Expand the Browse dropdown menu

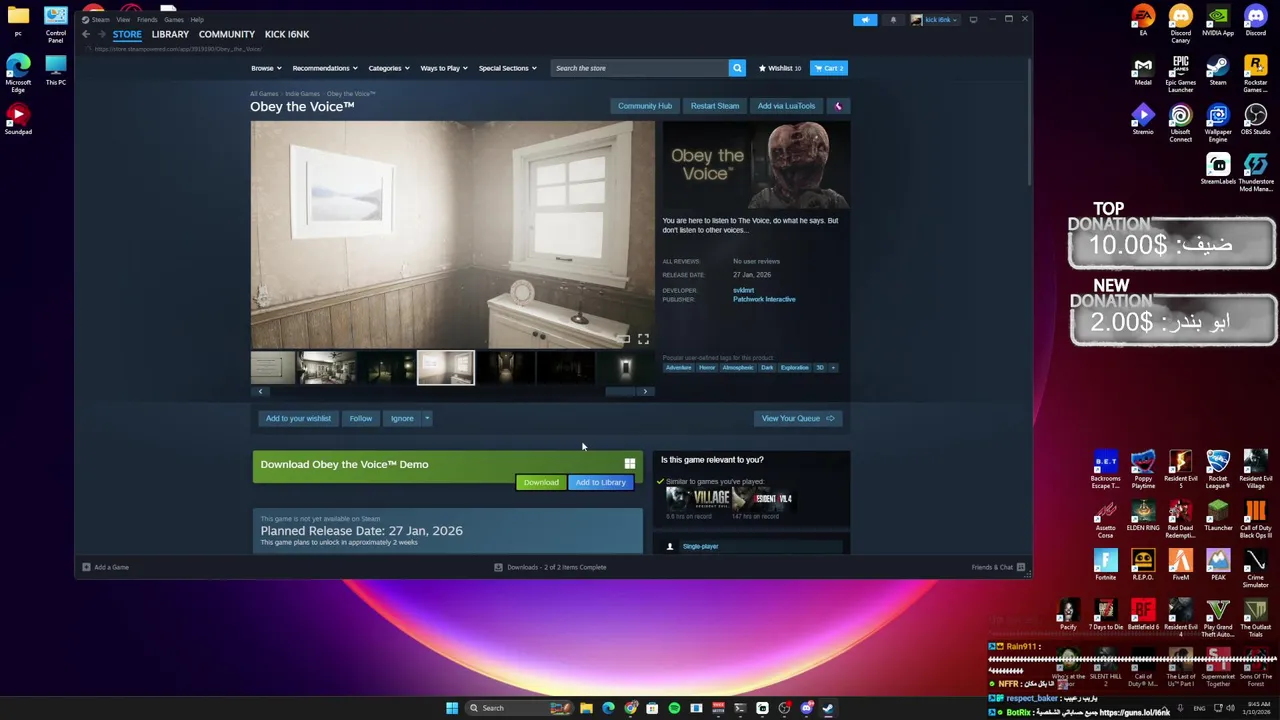tap(266, 68)
